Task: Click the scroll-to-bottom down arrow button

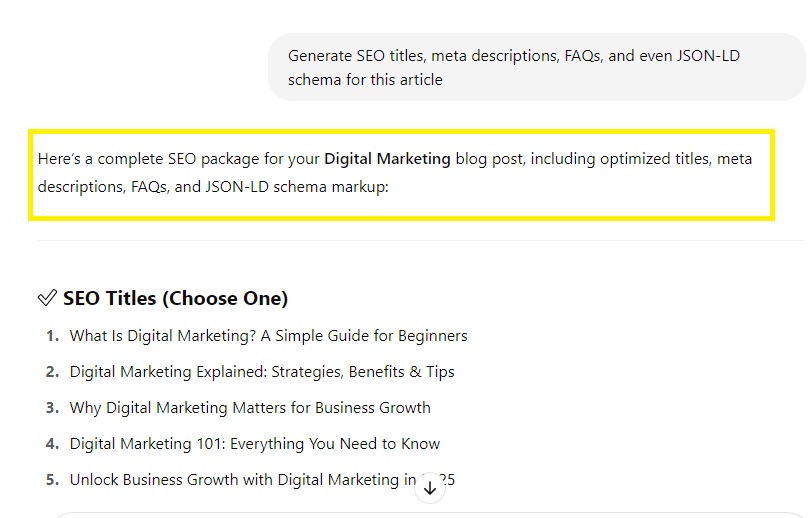Action: 430,488
